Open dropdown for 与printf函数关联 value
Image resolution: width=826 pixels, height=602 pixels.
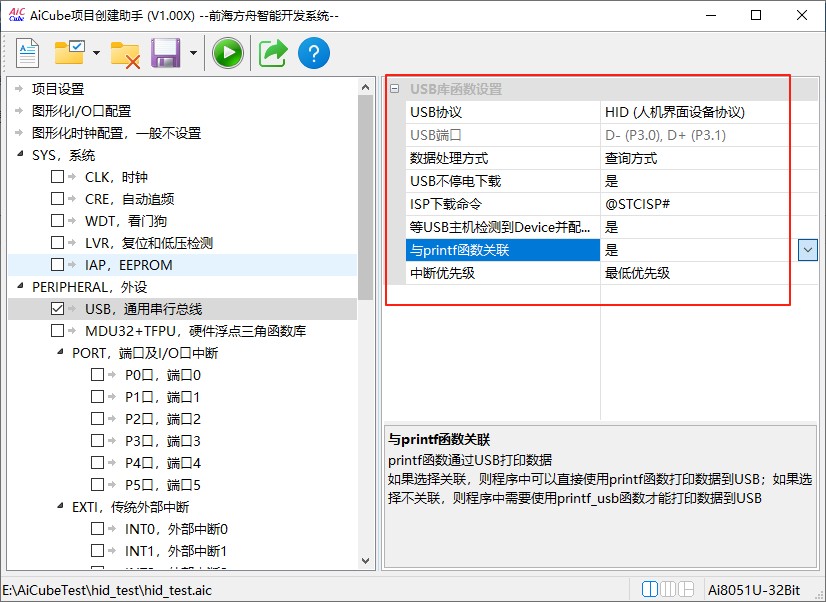click(x=808, y=250)
